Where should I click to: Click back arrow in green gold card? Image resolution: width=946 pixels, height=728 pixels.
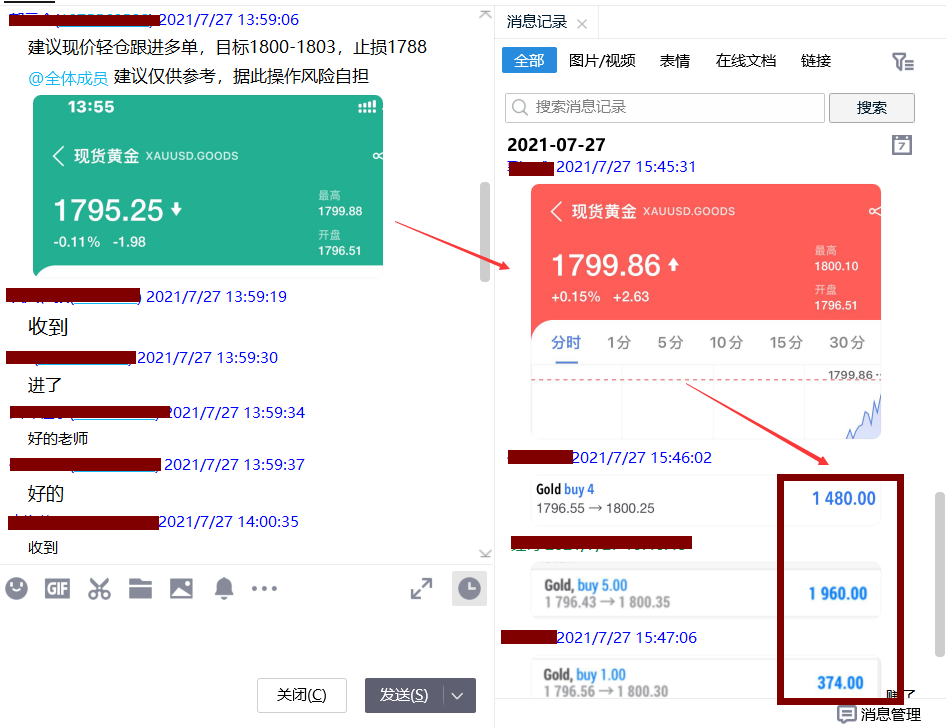tap(59, 156)
